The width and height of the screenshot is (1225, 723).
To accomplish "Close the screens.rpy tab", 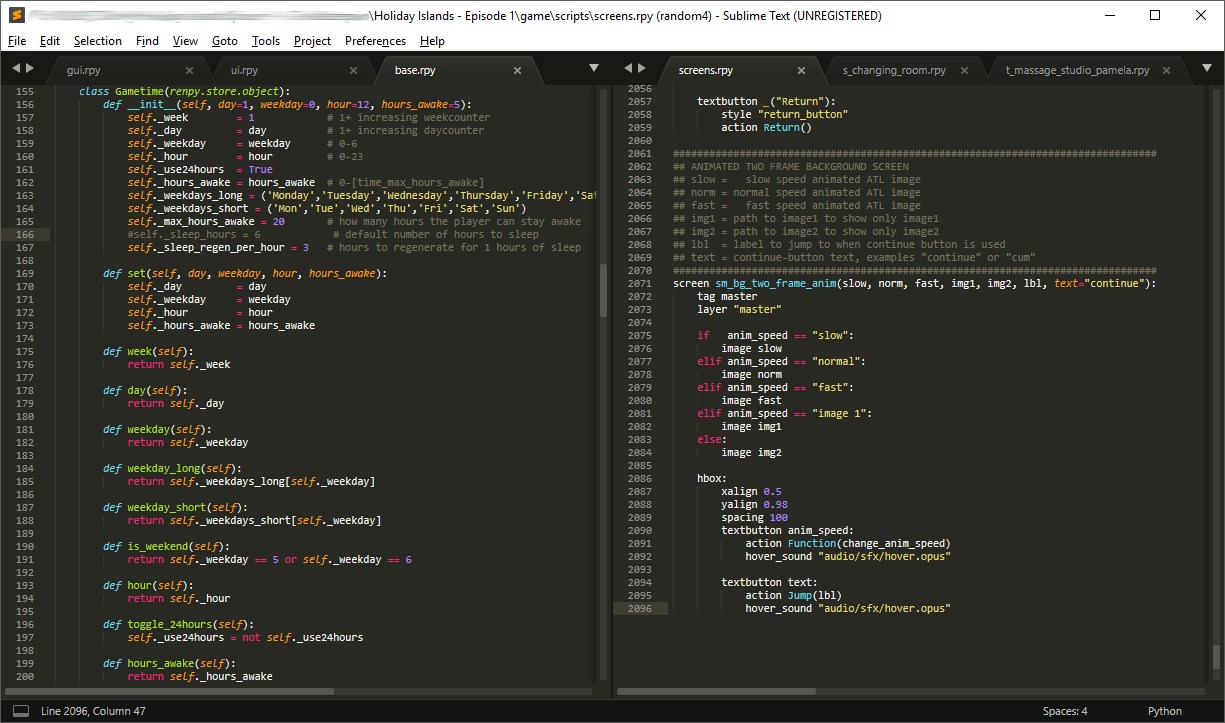I will pyautogui.click(x=801, y=71).
